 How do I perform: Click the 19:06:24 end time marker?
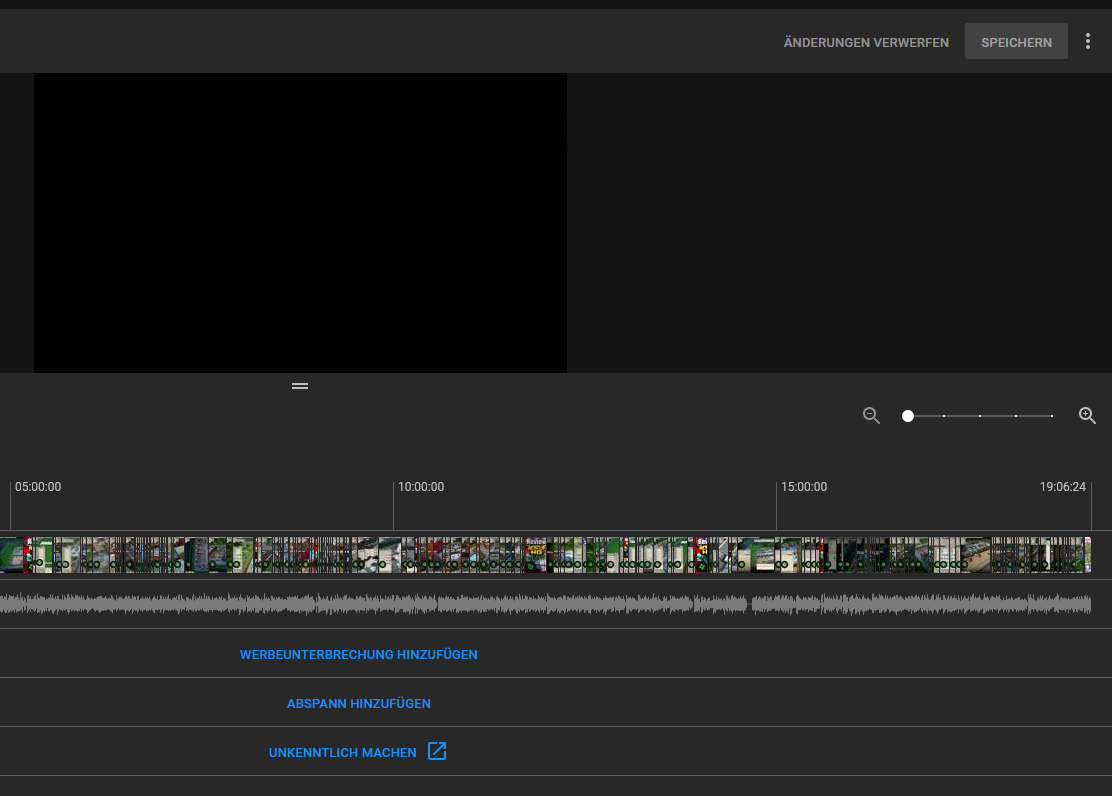pyautogui.click(x=1062, y=487)
